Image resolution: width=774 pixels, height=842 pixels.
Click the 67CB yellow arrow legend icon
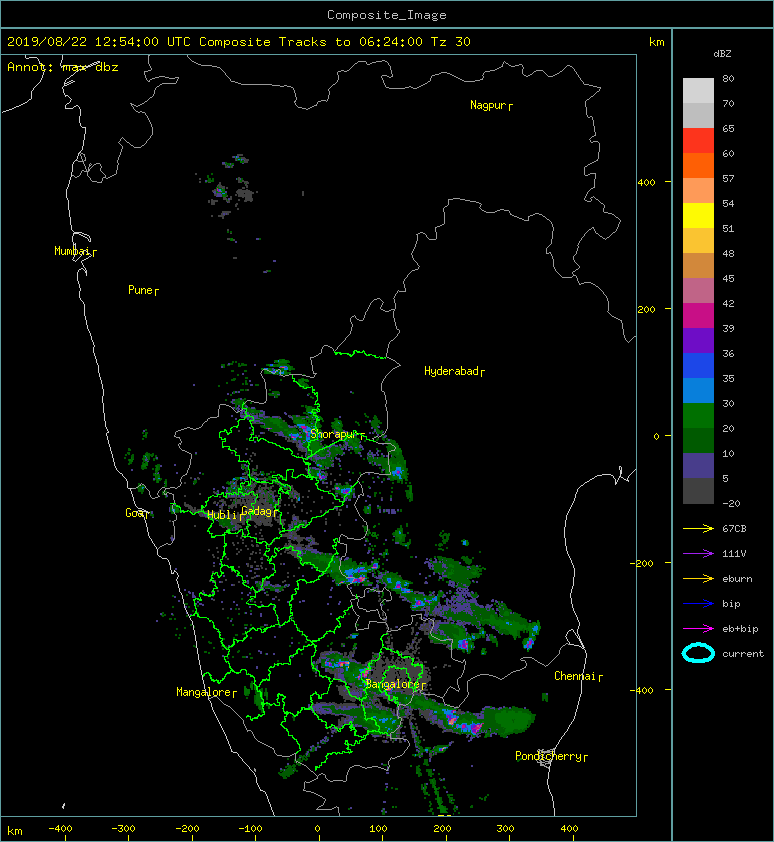click(698, 529)
